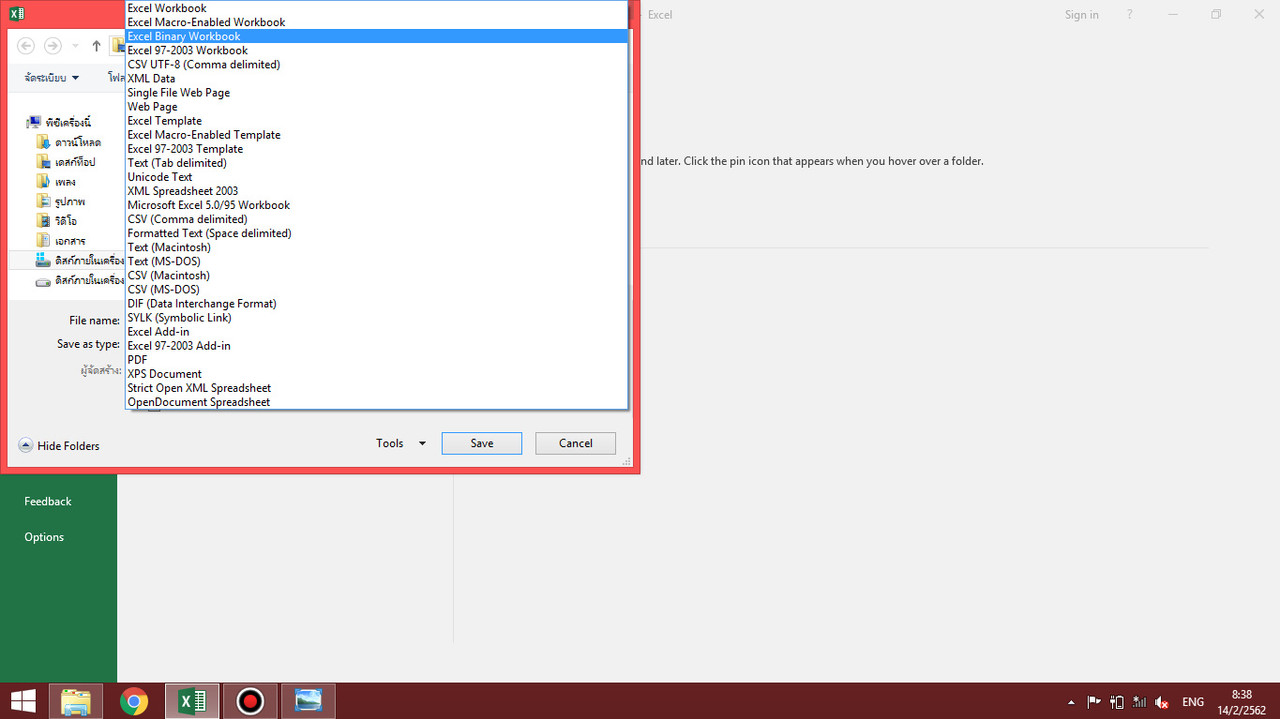Launch File Explorer from taskbar
The height and width of the screenshot is (719, 1280).
point(76,701)
